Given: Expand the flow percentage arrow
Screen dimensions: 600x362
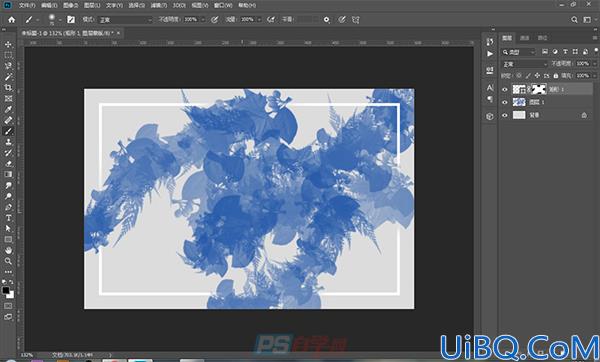Looking at the screenshot, I should pyautogui.click(x=259, y=20).
